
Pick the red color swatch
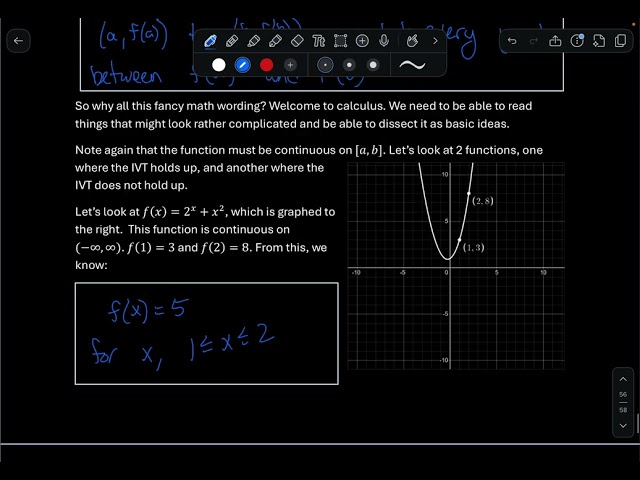pos(267,65)
